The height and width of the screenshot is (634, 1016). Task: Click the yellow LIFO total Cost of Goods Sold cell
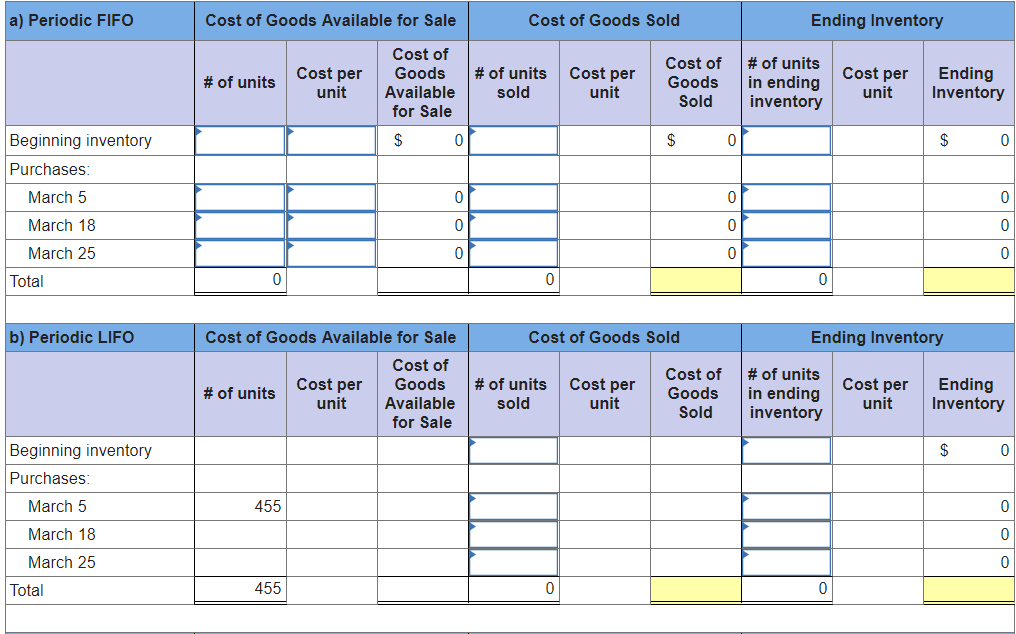pos(695,590)
